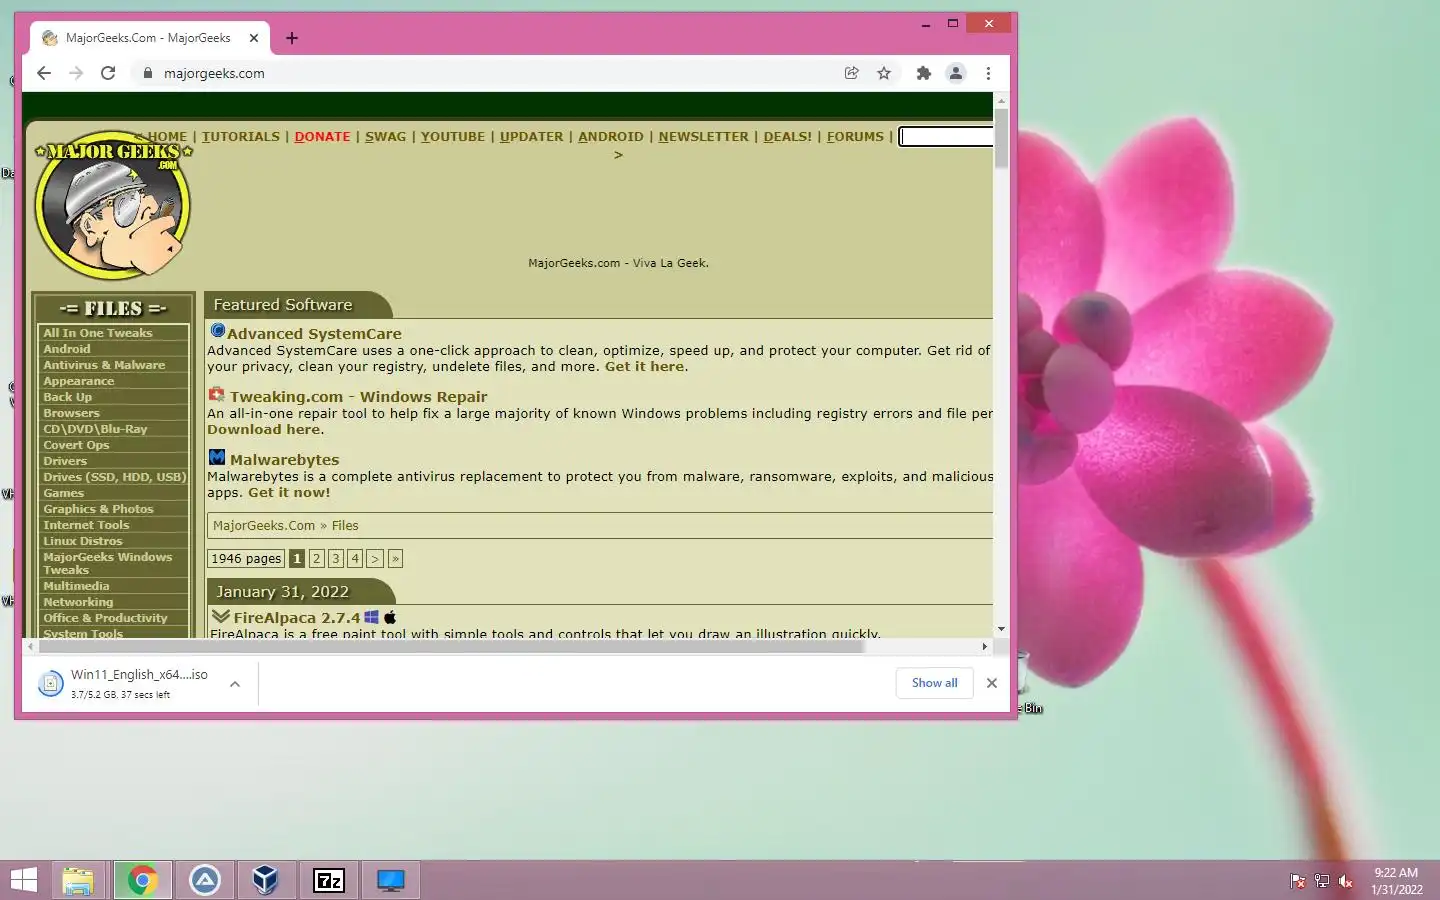
Task: Open the DONATE menu link
Action: (x=322, y=137)
